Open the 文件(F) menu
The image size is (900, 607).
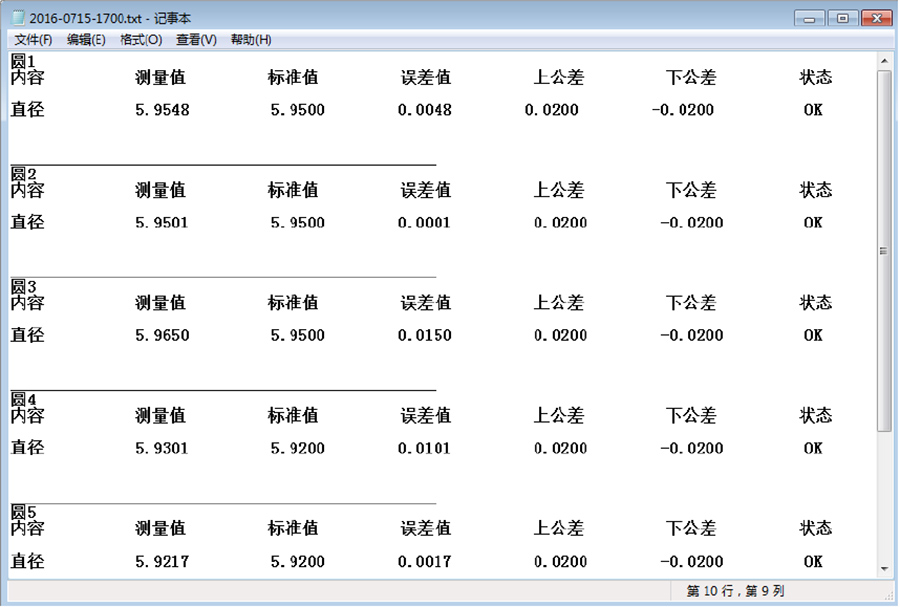pyautogui.click(x=33, y=40)
